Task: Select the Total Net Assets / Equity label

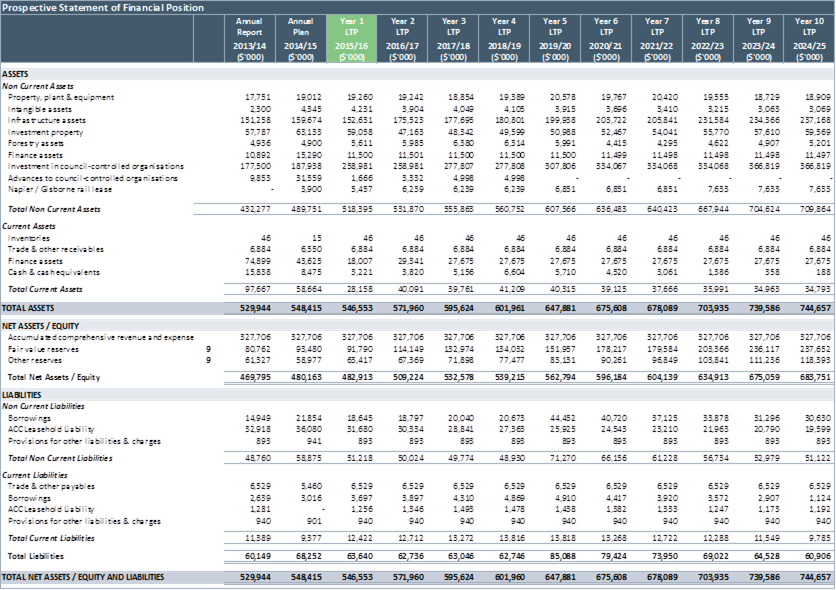Action: point(54,377)
